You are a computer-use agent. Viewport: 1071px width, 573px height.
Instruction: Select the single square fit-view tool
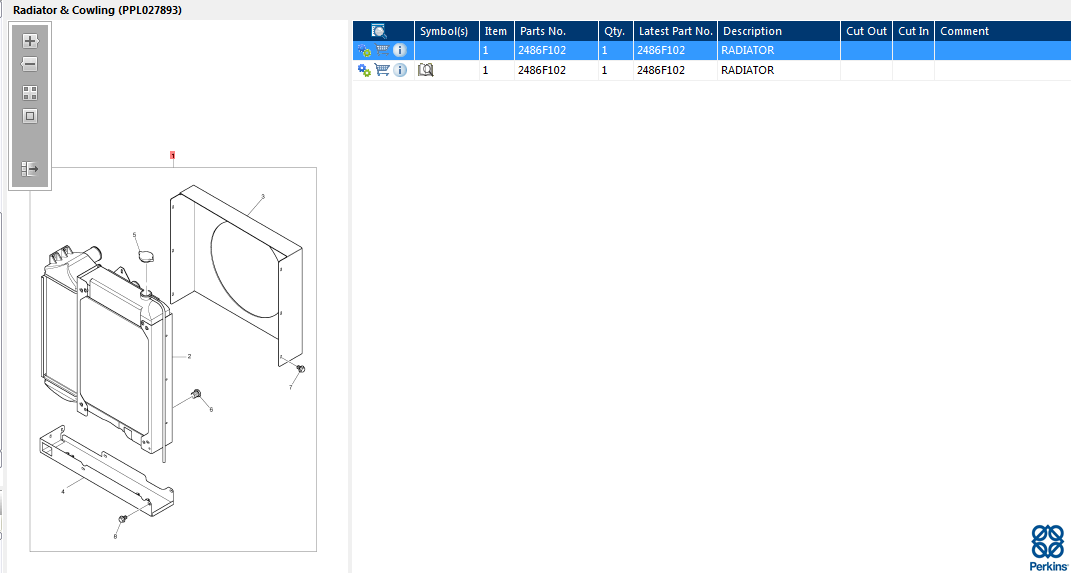tap(30, 116)
